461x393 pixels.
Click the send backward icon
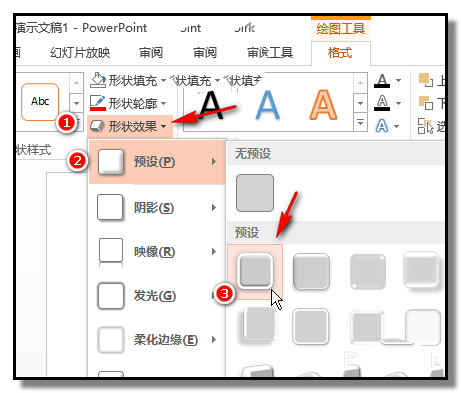pyautogui.click(x=426, y=103)
